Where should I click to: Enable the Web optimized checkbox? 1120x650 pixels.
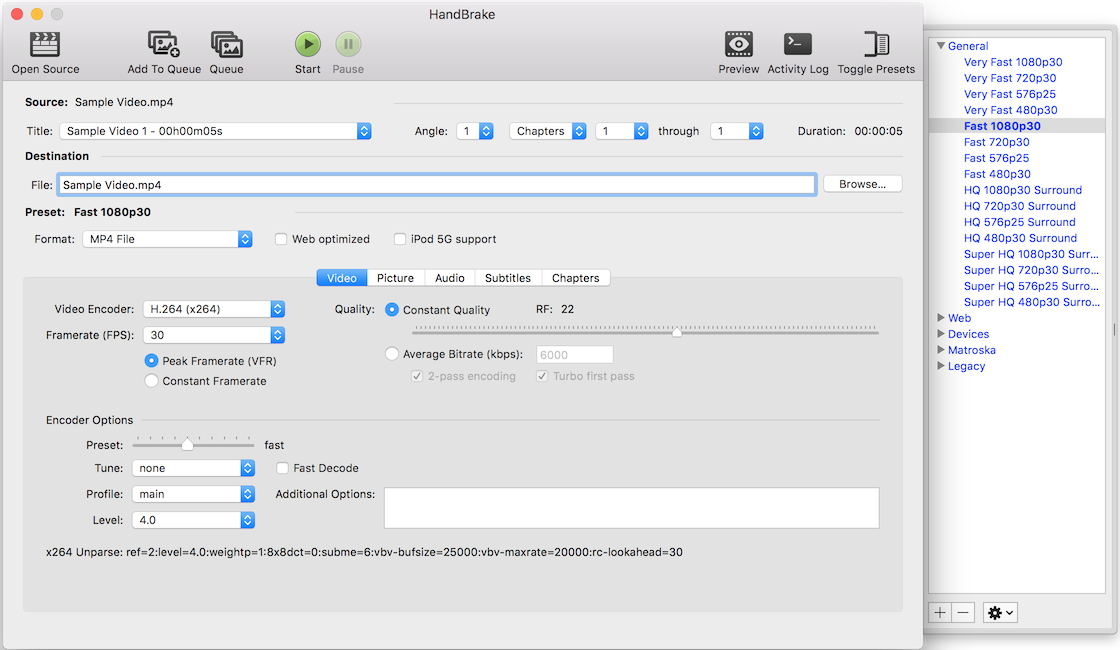(283, 239)
